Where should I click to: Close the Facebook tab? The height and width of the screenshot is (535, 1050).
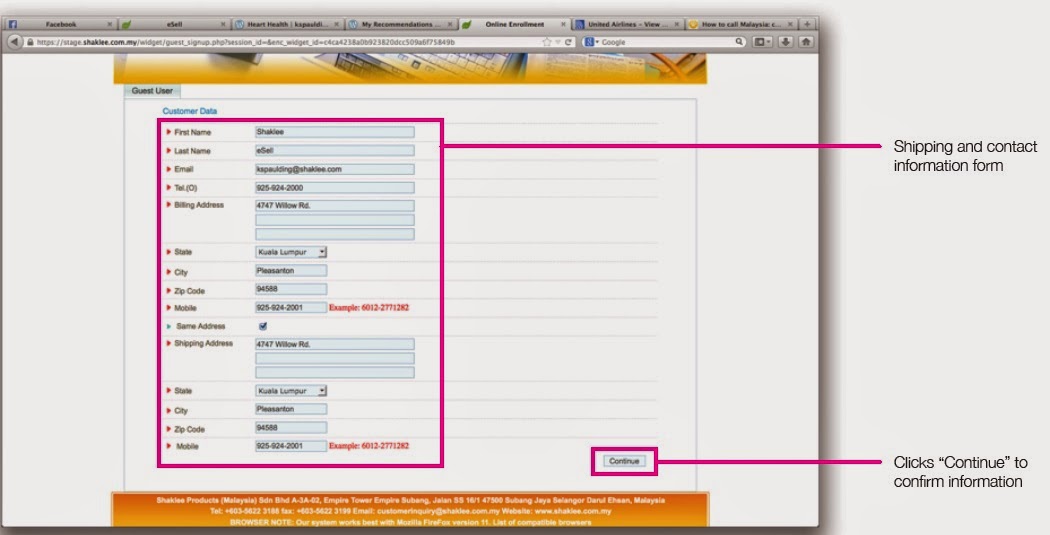(109, 24)
